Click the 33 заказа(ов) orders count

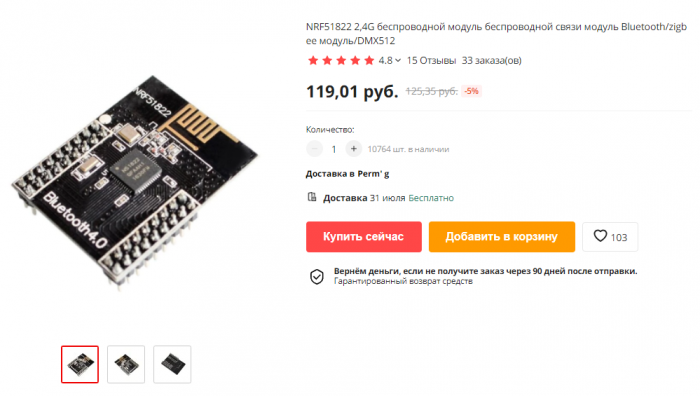pyautogui.click(x=492, y=60)
